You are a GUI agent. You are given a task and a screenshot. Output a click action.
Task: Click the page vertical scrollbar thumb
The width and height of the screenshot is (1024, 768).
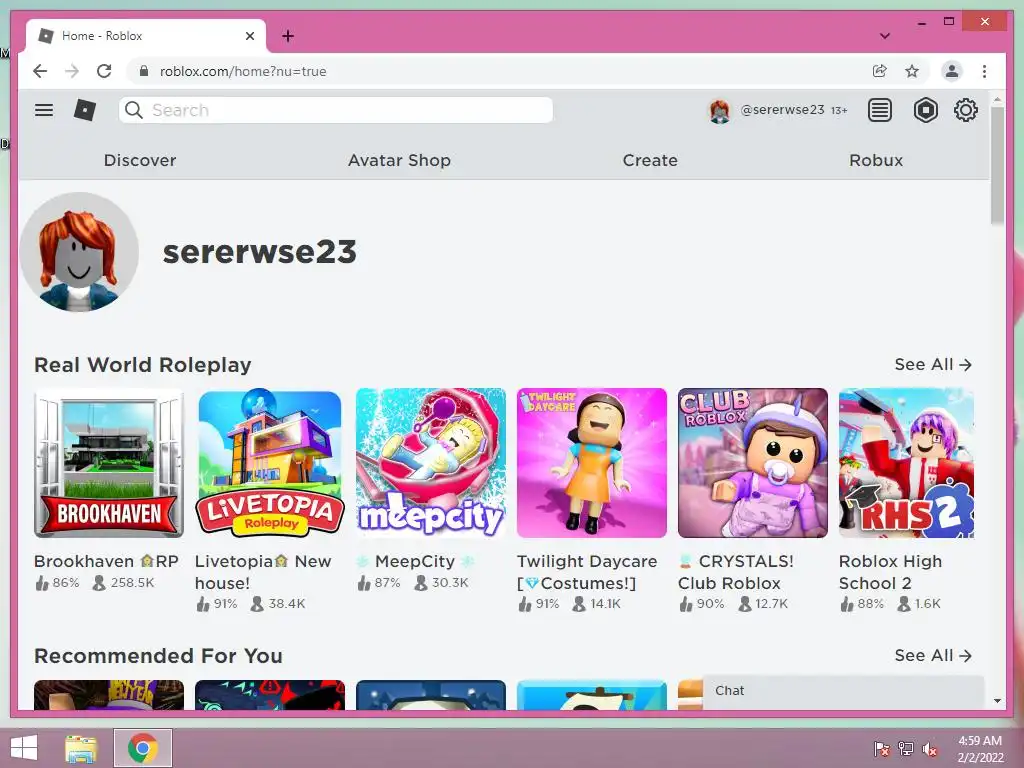click(x=997, y=165)
